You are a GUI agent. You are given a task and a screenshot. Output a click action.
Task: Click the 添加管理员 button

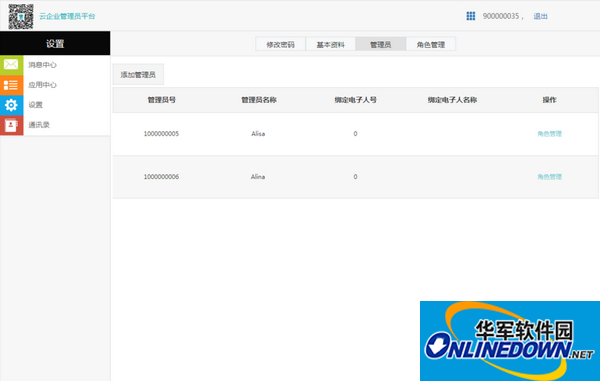click(138, 74)
